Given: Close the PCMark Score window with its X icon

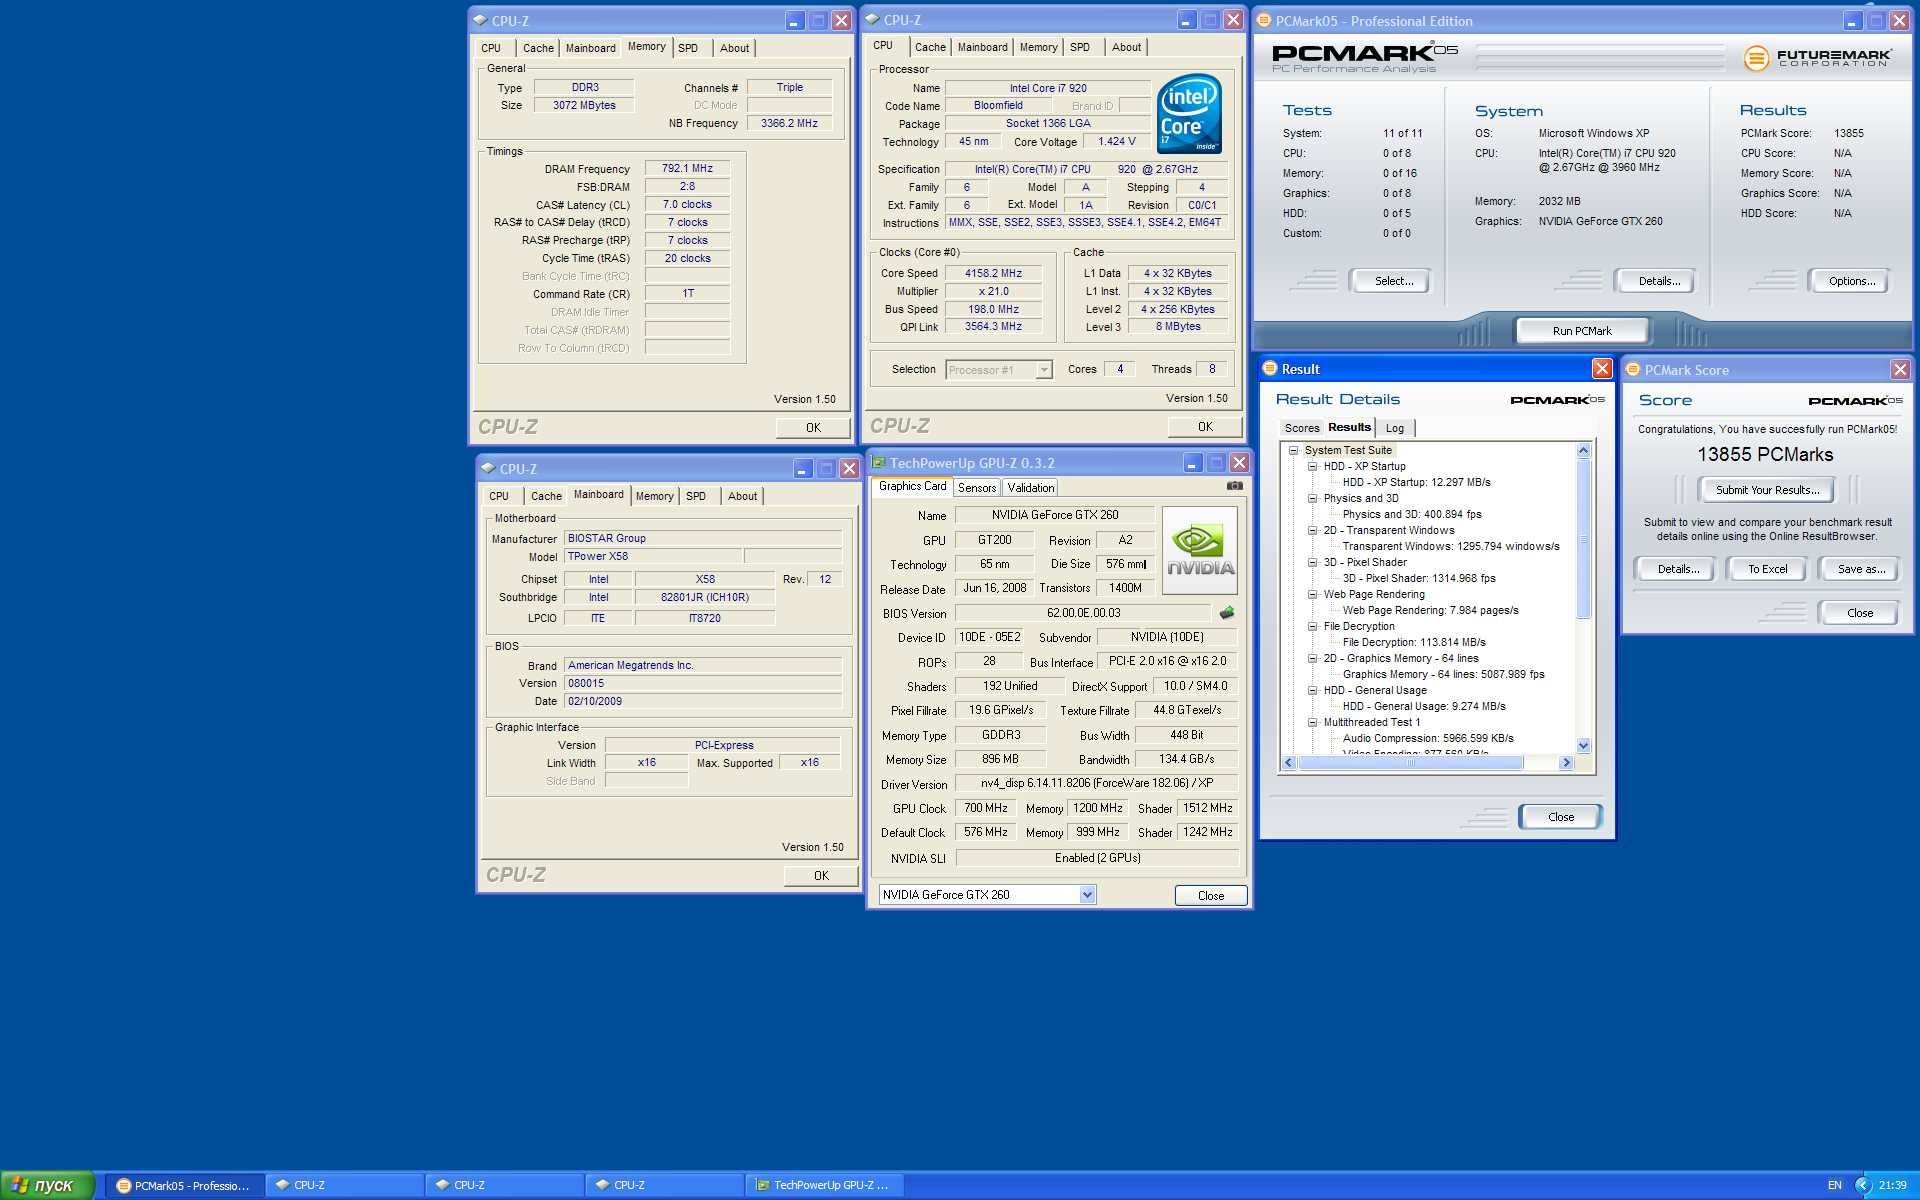Looking at the screenshot, I should (x=1900, y=370).
